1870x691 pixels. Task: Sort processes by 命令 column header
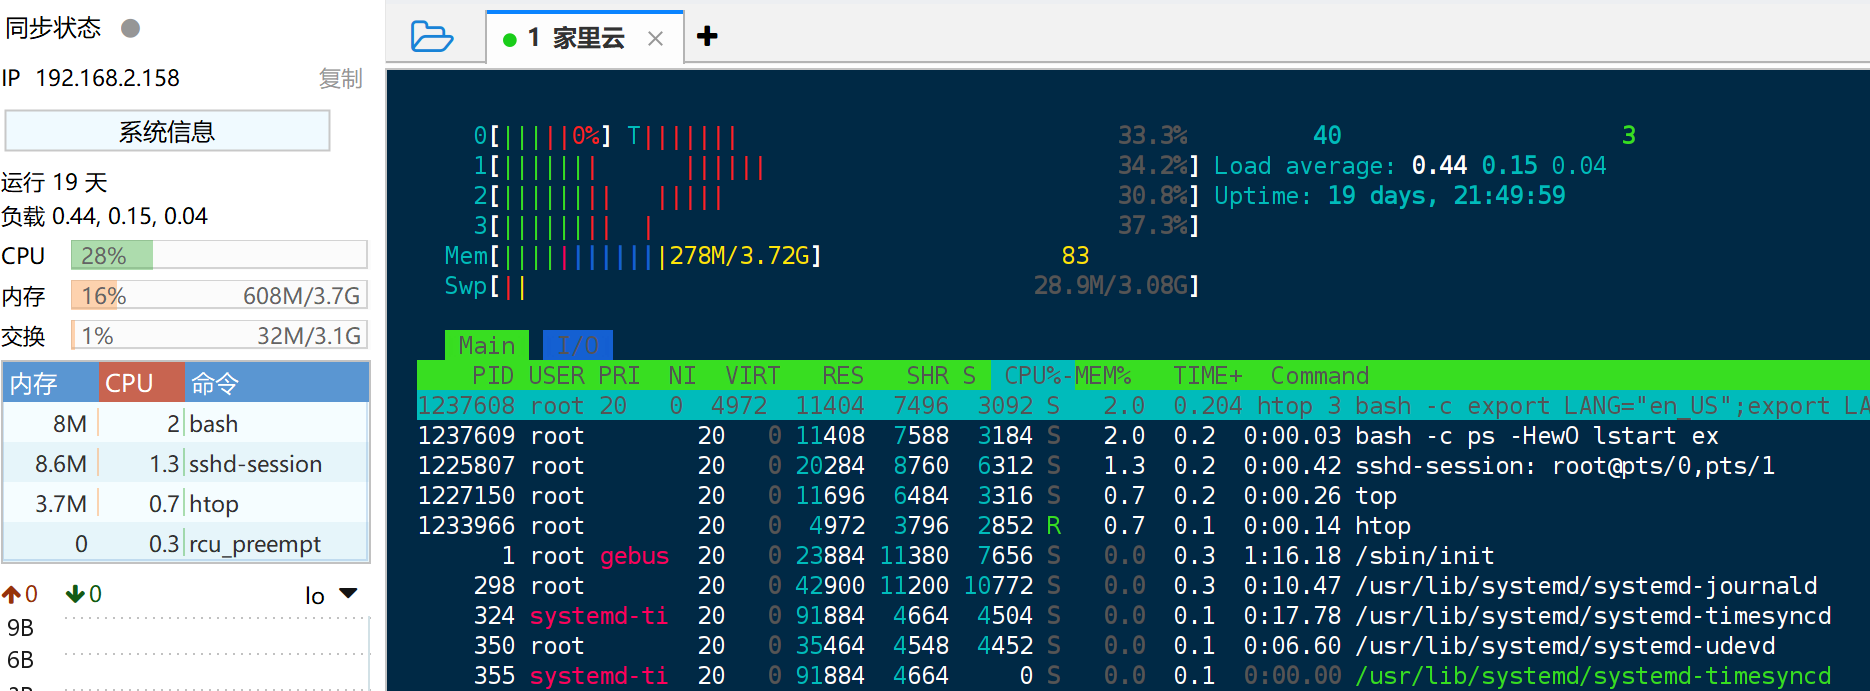[x=277, y=383]
